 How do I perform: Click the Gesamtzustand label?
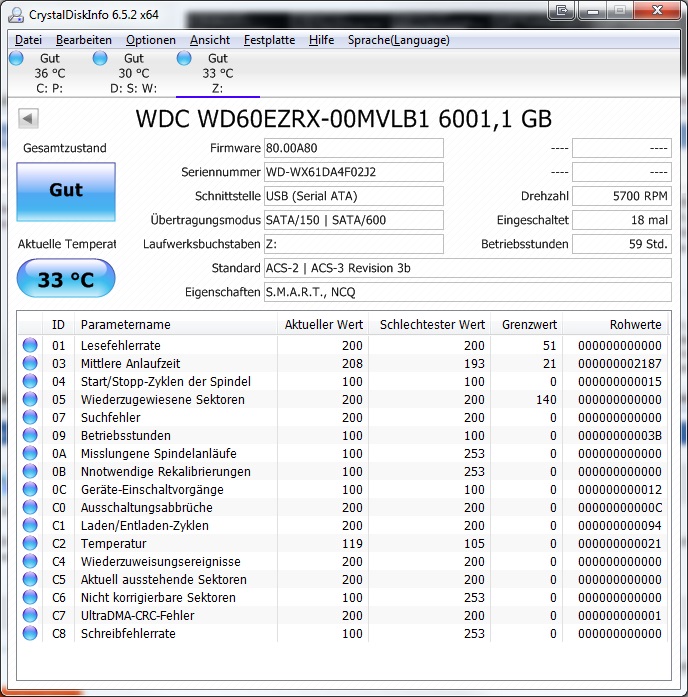pyautogui.click(x=65, y=148)
